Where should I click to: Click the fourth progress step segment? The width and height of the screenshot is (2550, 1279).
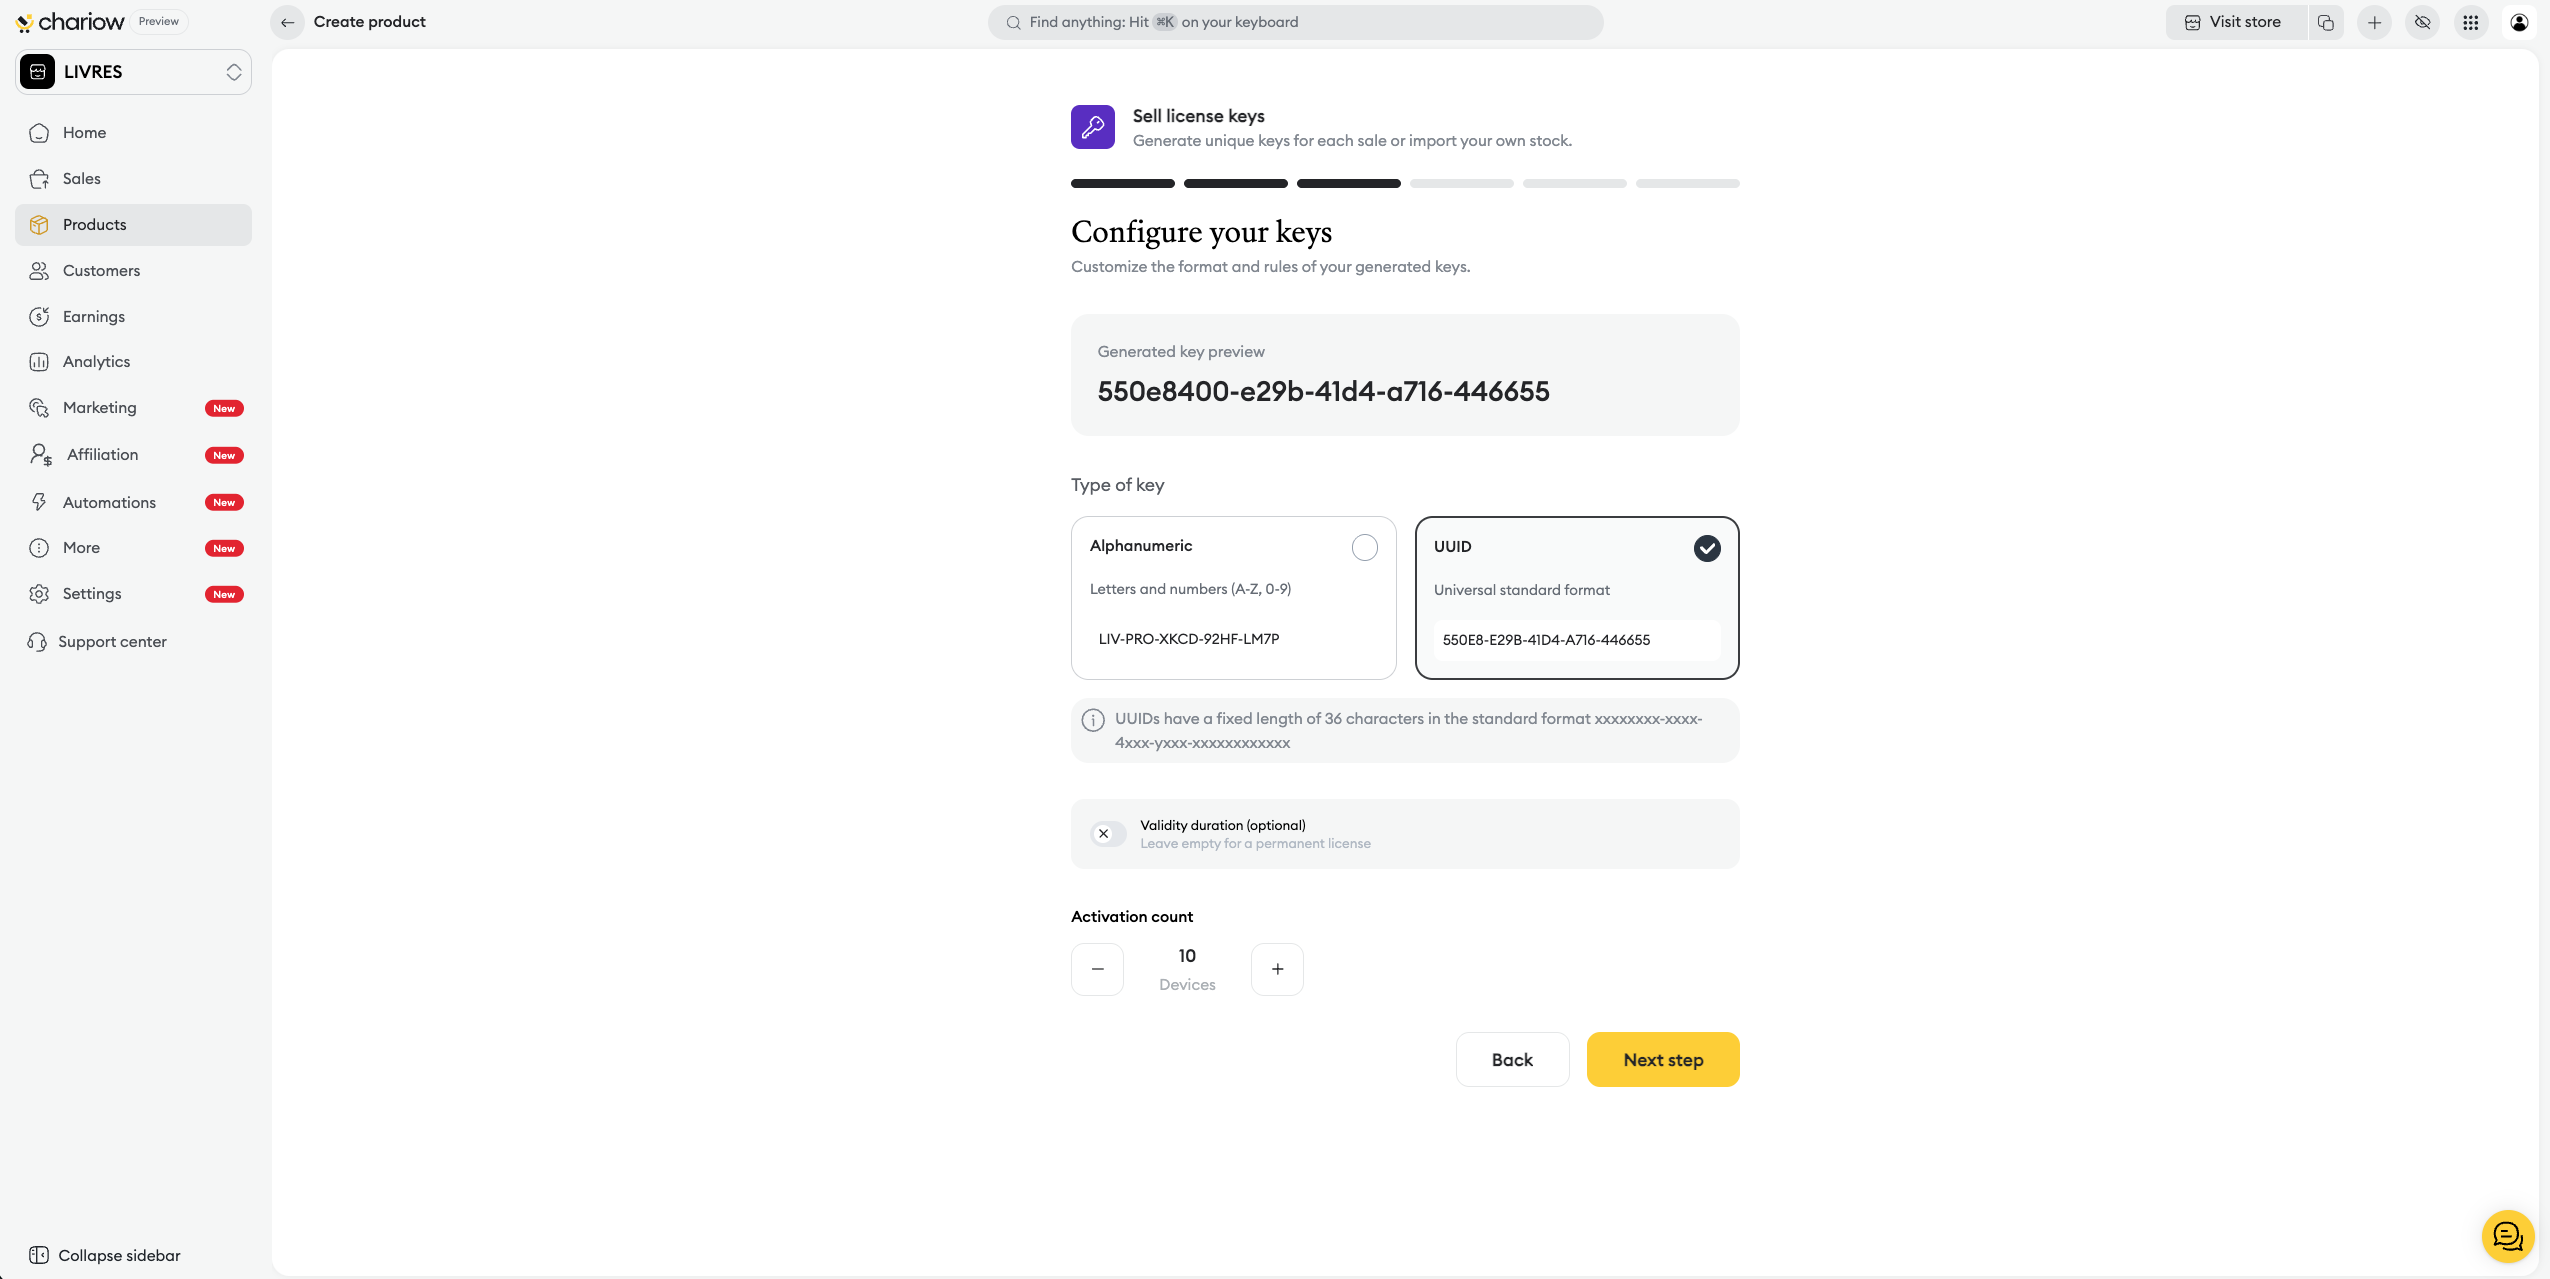click(x=1461, y=184)
